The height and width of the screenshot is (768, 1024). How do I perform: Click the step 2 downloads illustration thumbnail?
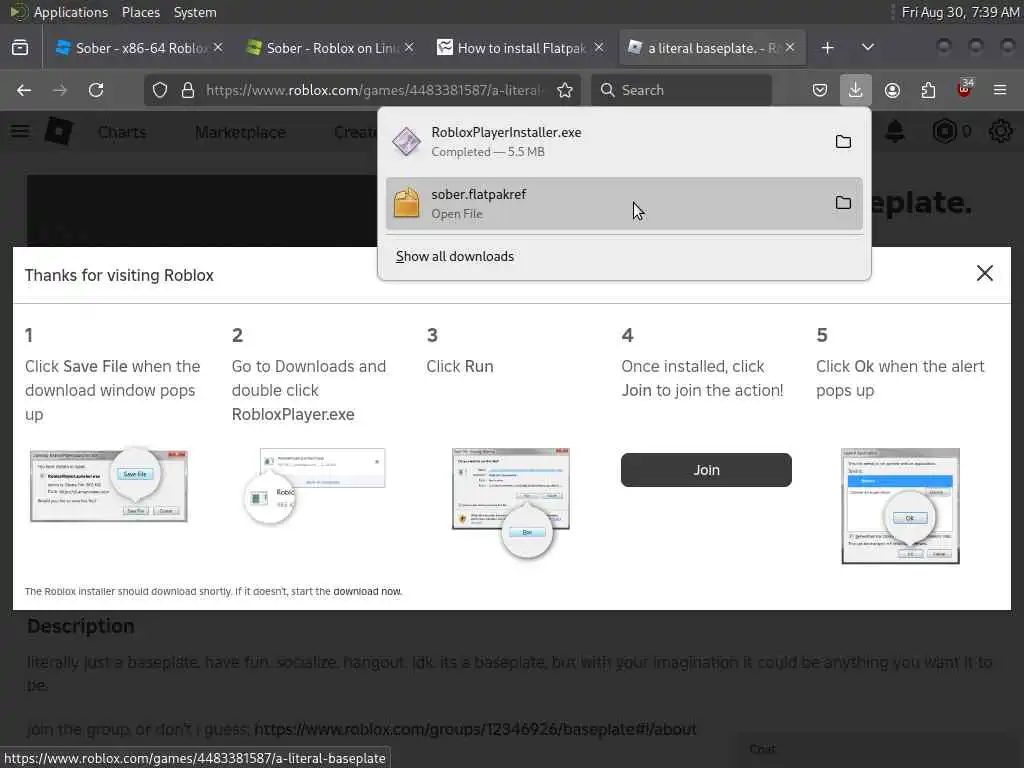tap(315, 485)
